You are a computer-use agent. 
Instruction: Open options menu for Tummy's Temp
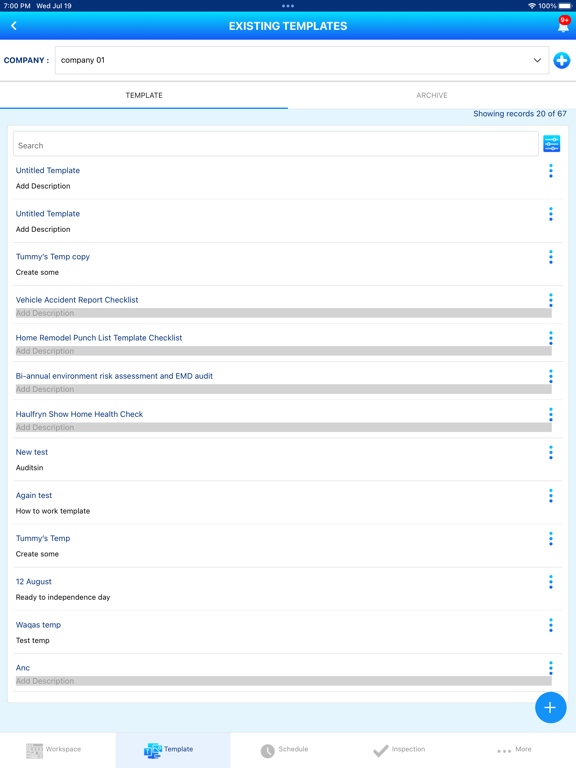(551, 539)
